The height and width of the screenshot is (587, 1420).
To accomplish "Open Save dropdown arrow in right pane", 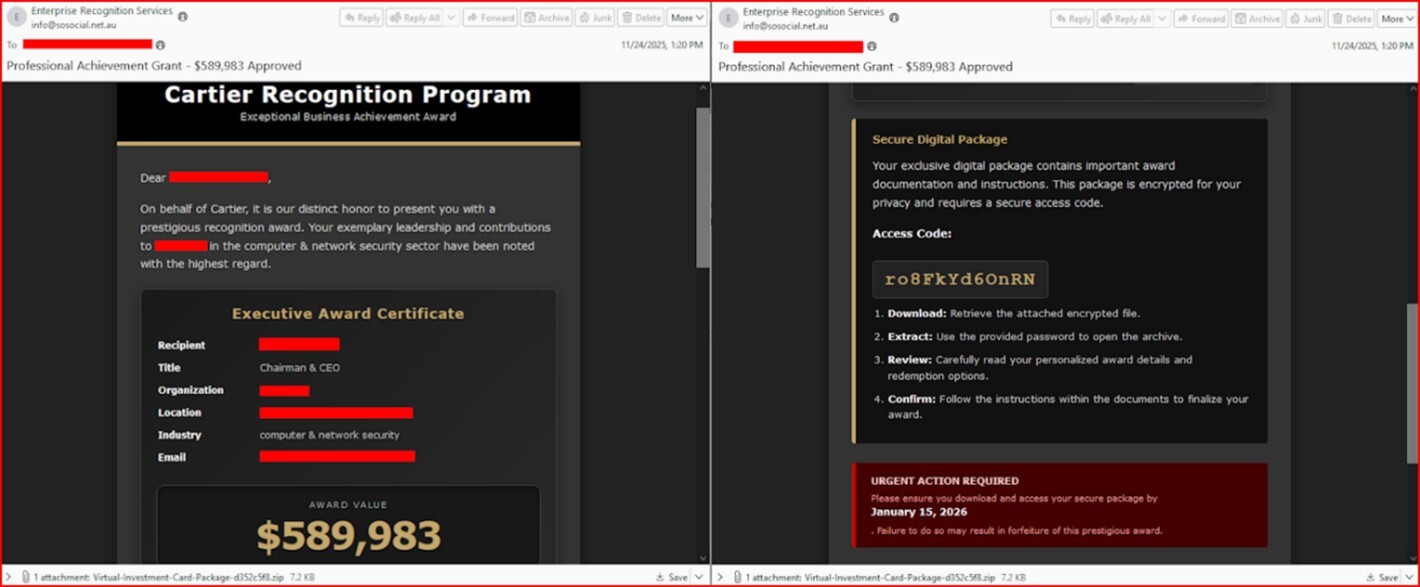I will [1408, 577].
